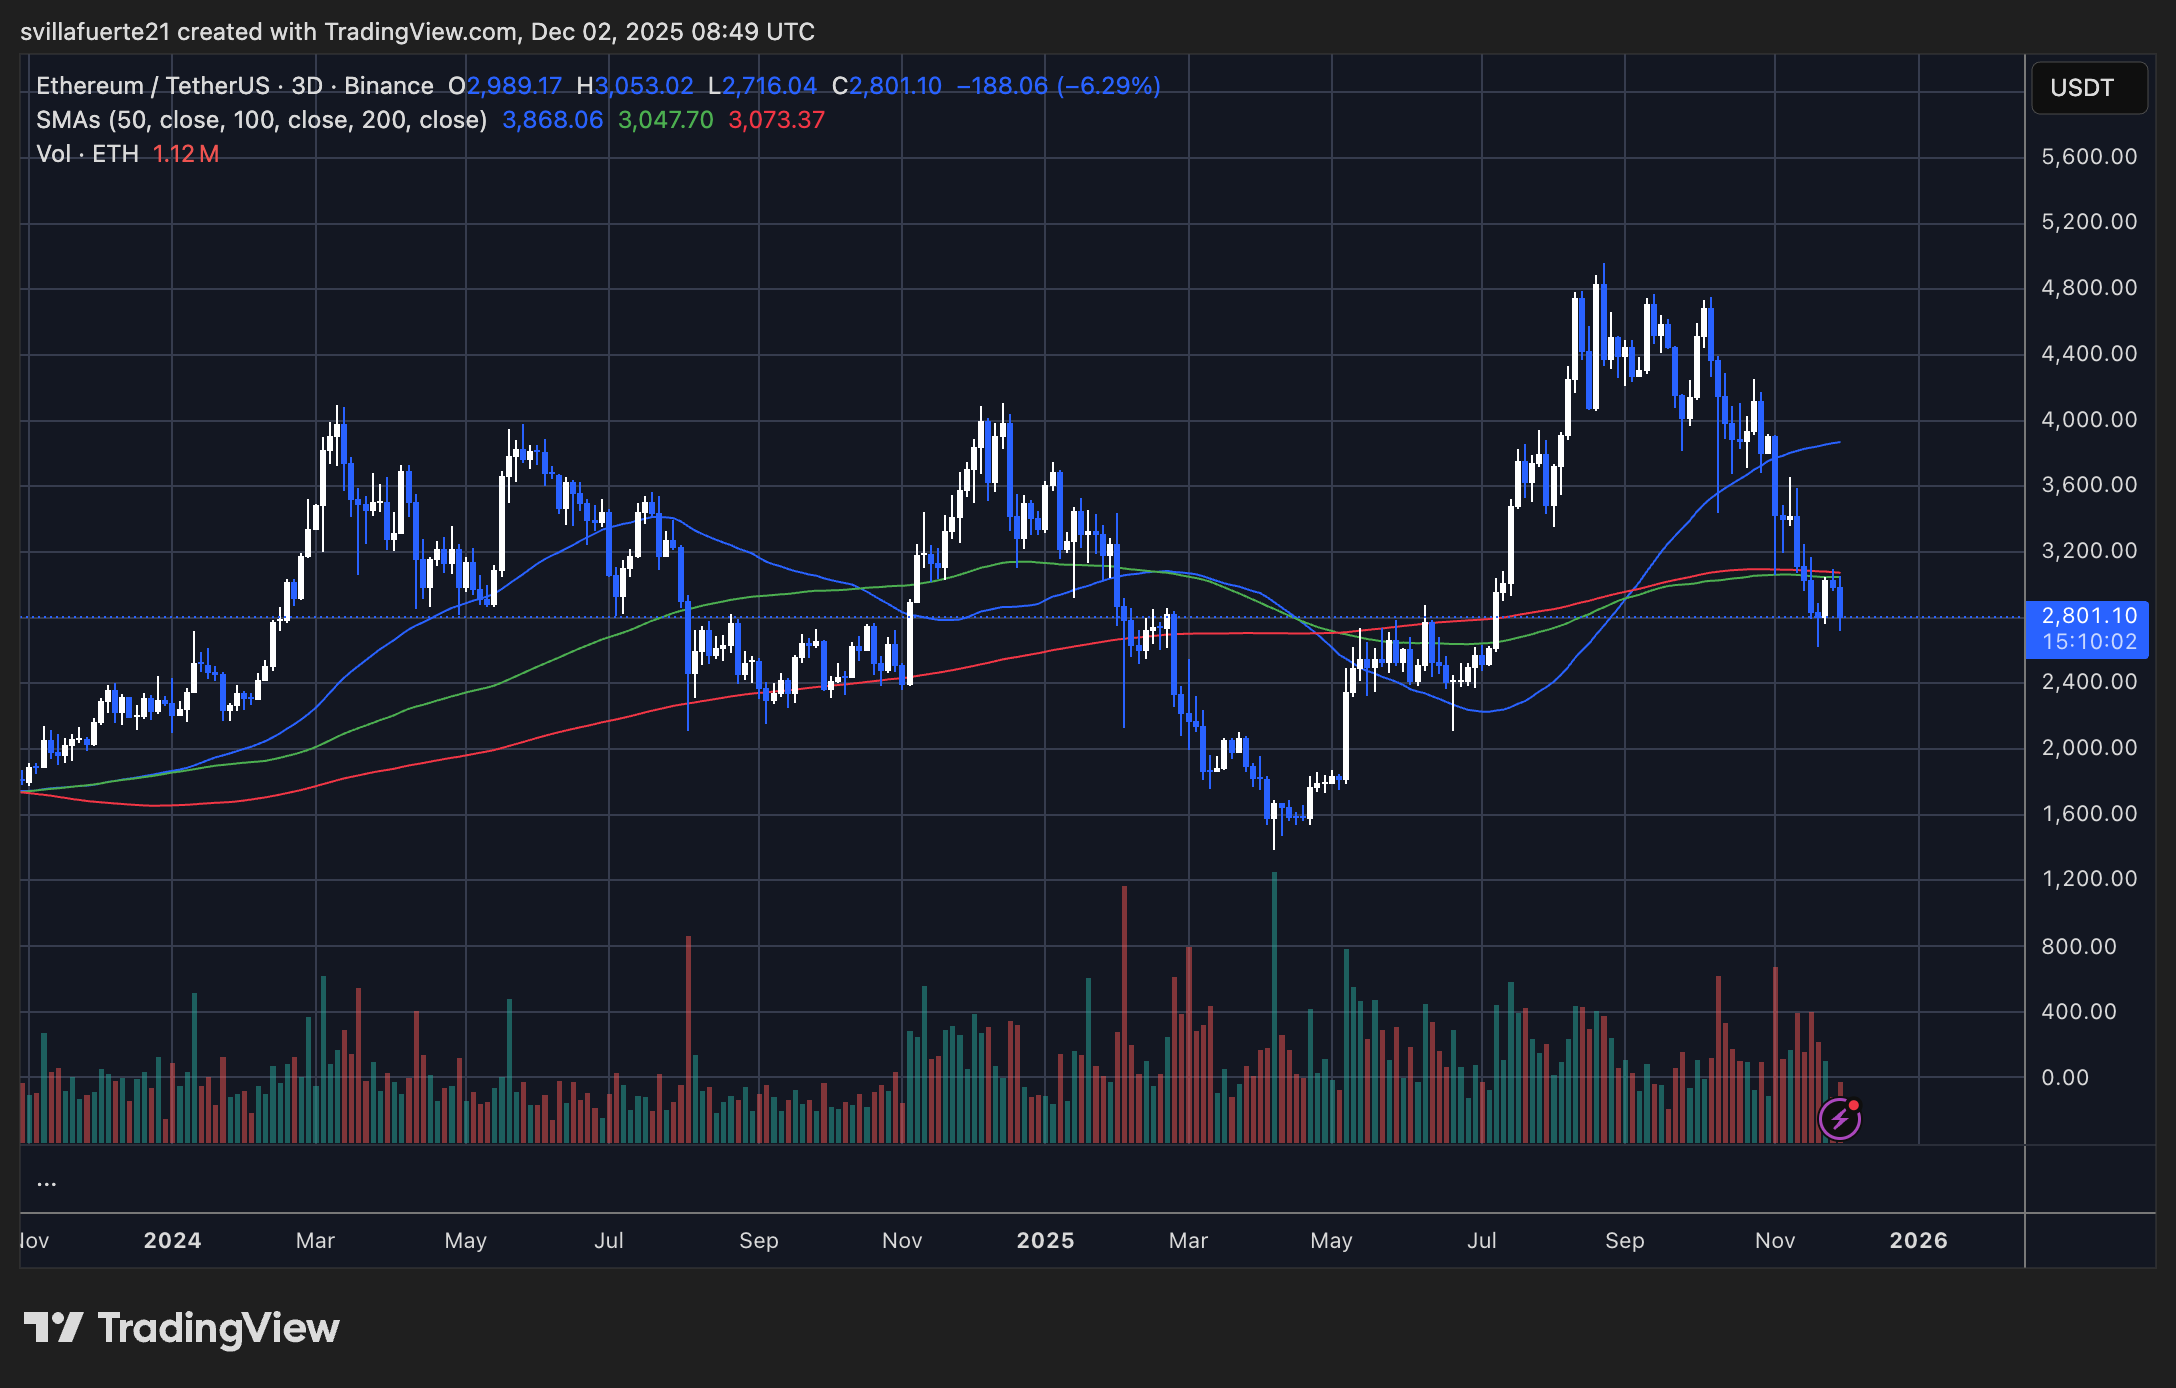Click the countdown timer 15:10:02
The height and width of the screenshot is (1388, 2176).
(x=2088, y=643)
